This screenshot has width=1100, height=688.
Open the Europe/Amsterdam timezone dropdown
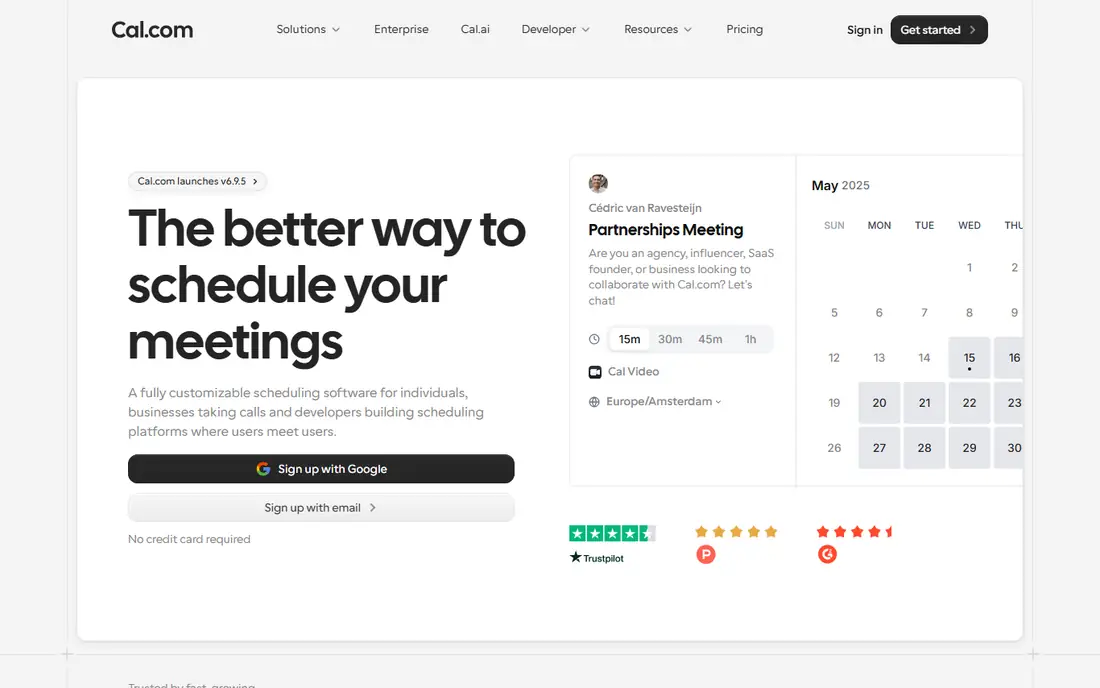(x=664, y=402)
